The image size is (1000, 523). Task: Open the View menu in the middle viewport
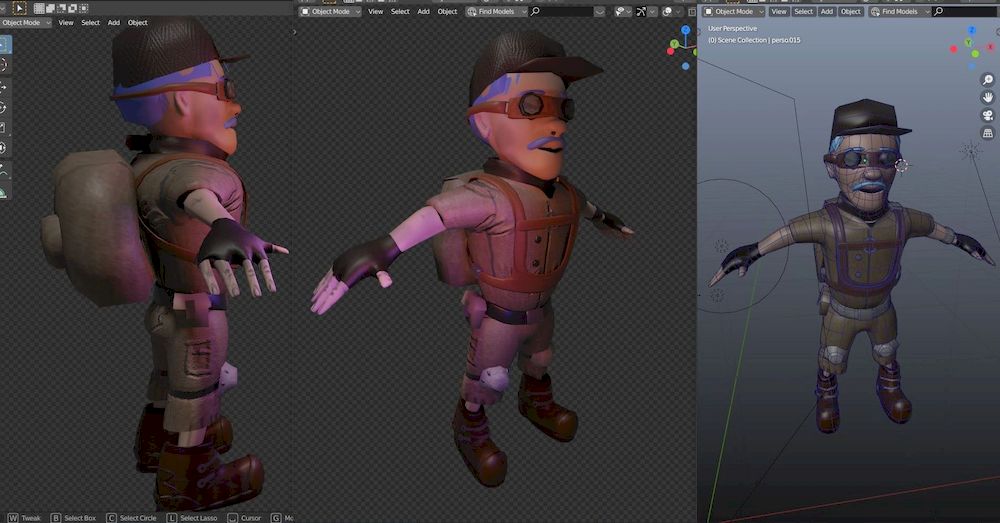pyautogui.click(x=376, y=11)
